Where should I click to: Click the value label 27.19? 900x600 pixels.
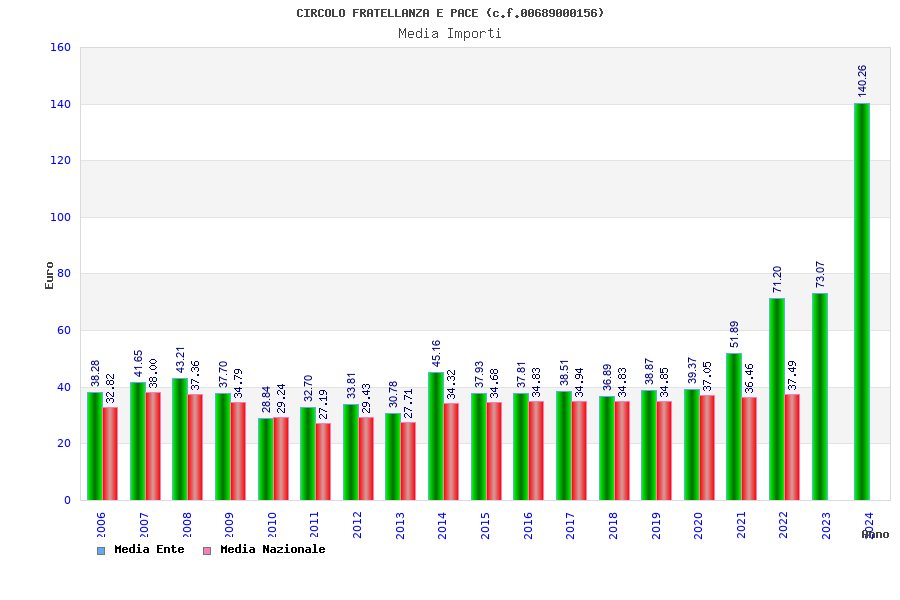(x=323, y=404)
